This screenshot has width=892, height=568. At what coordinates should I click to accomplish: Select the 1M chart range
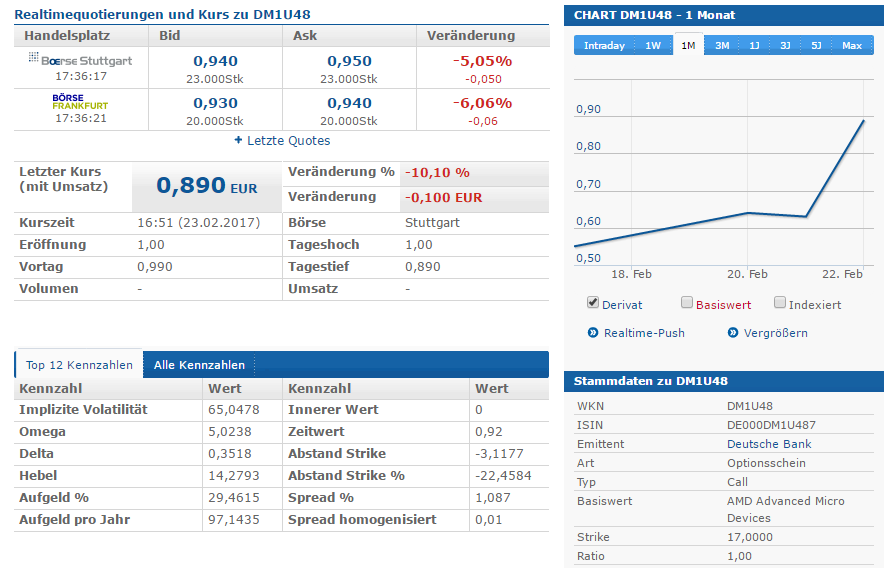(688, 46)
